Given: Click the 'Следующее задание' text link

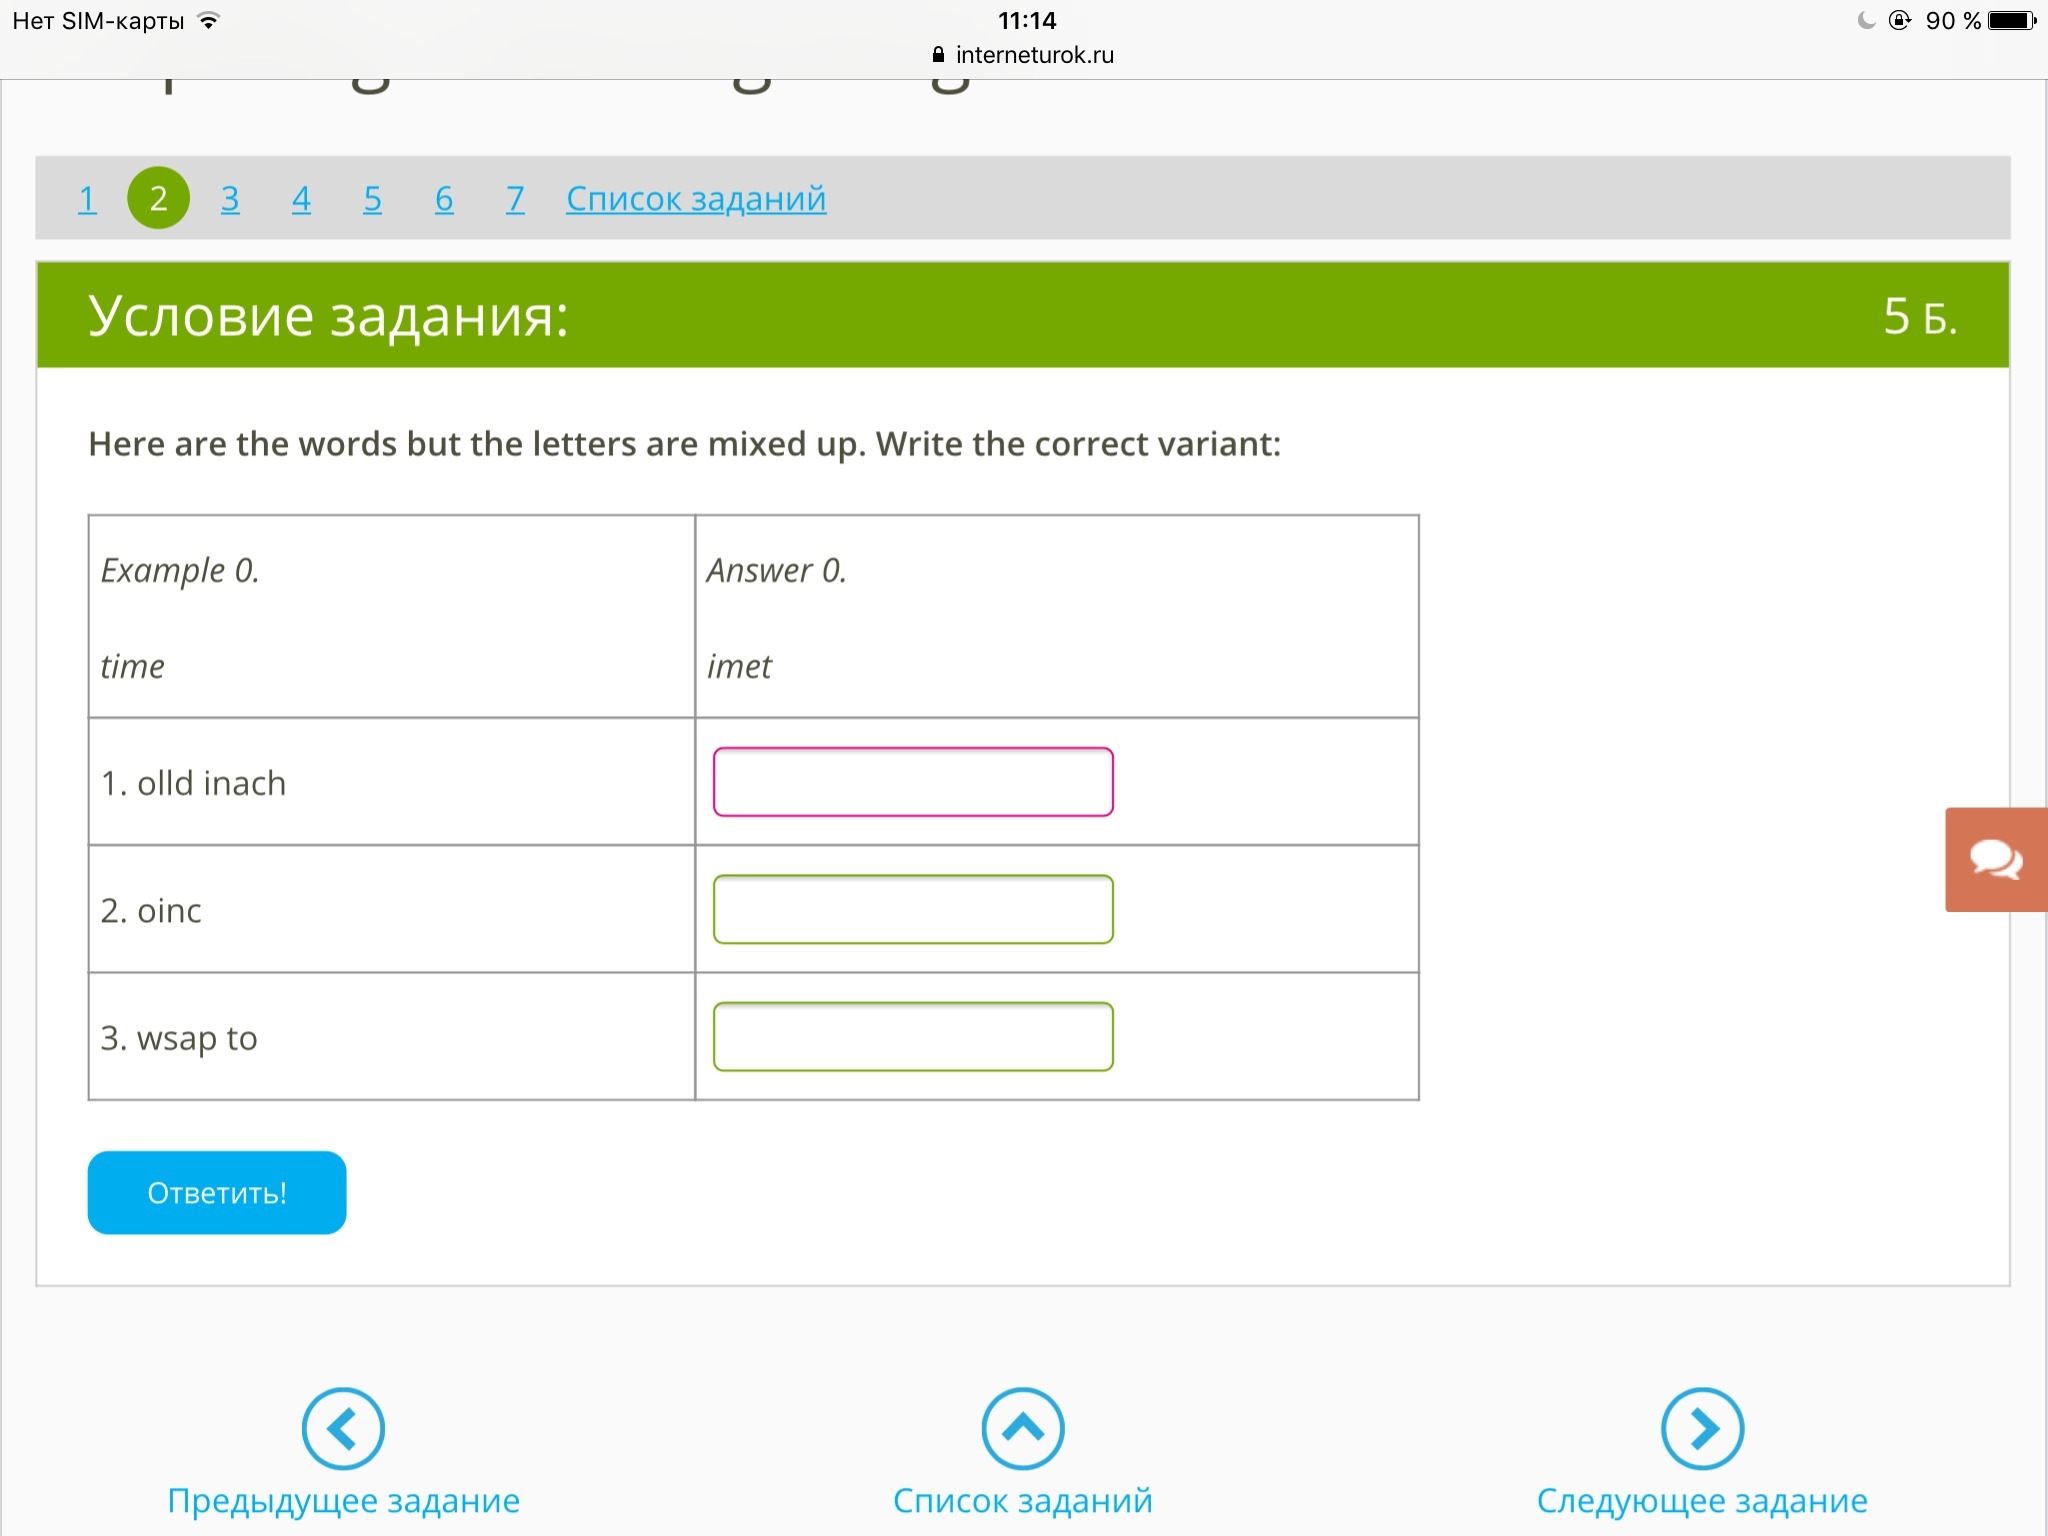Looking at the screenshot, I should (1702, 1501).
